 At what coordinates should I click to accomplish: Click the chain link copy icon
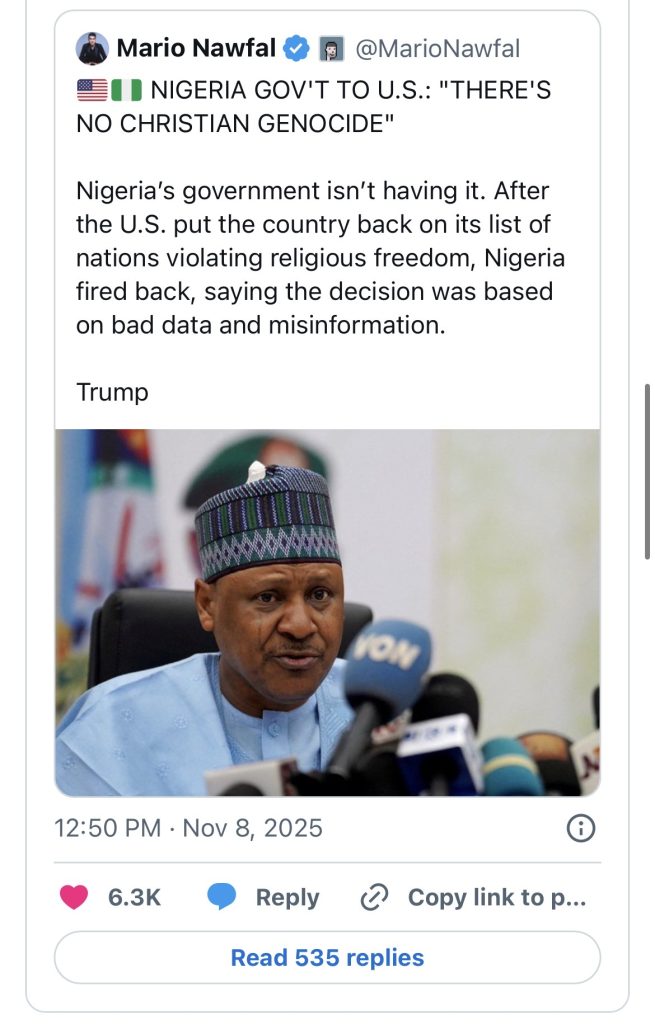(373, 897)
